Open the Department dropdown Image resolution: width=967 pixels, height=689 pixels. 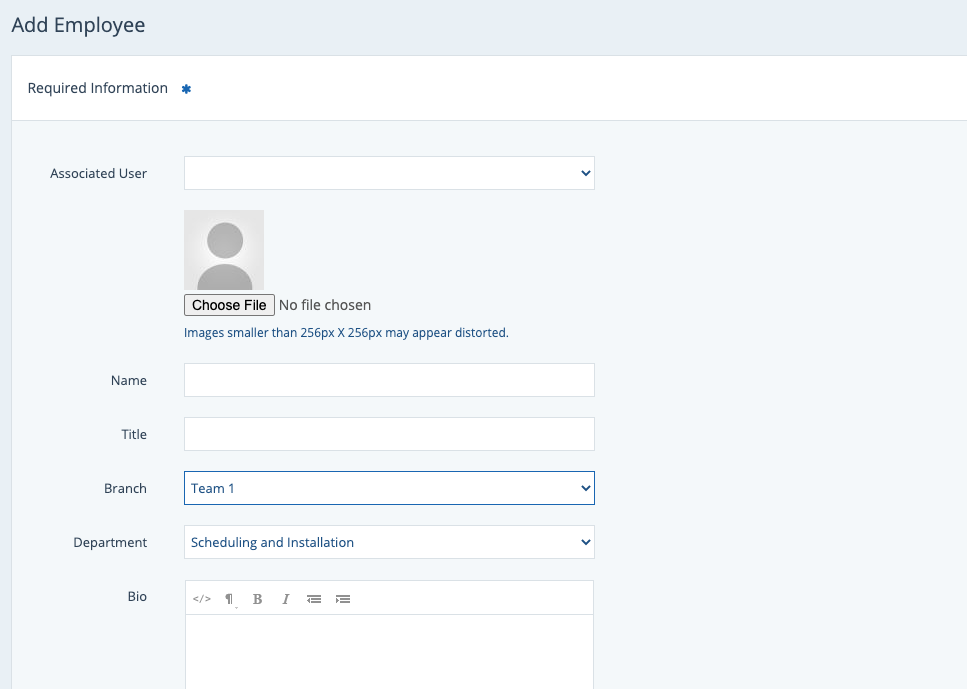(x=389, y=542)
